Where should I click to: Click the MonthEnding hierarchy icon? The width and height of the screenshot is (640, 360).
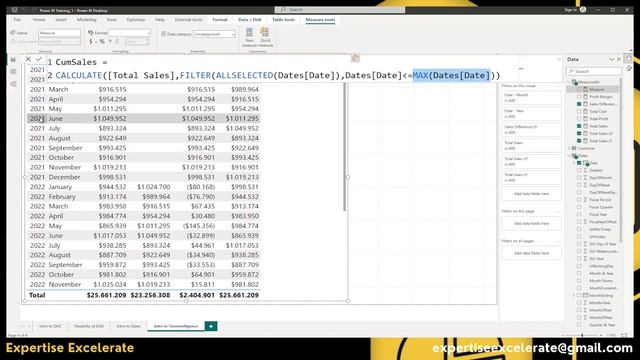point(585,295)
